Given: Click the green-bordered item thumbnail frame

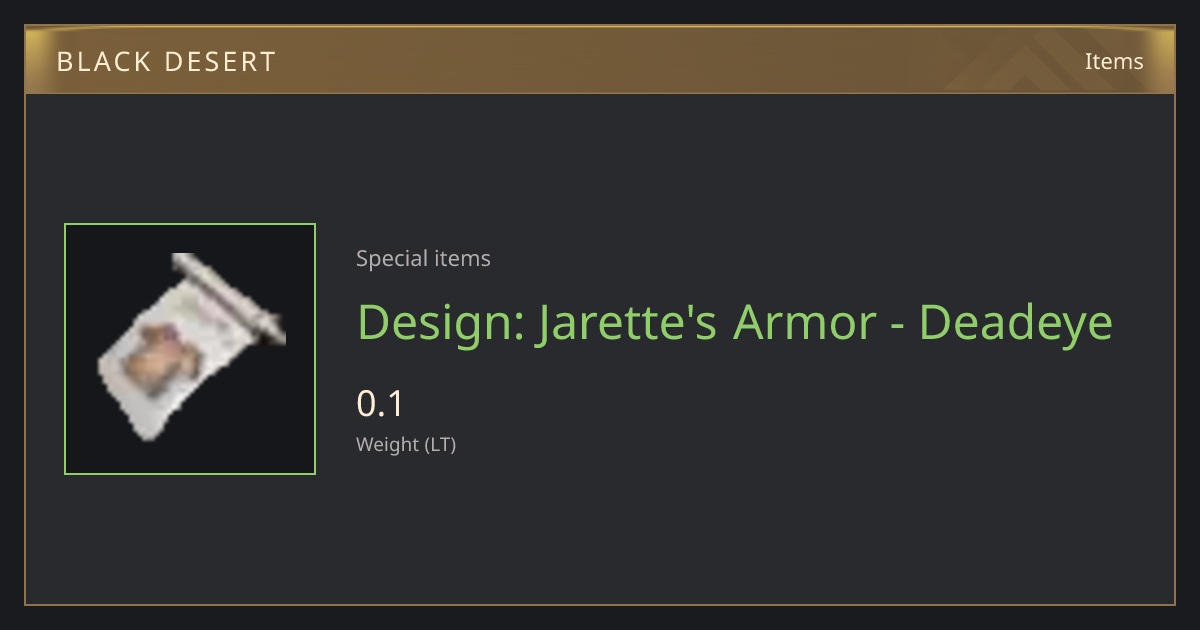Looking at the screenshot, I should pos(190,349).
